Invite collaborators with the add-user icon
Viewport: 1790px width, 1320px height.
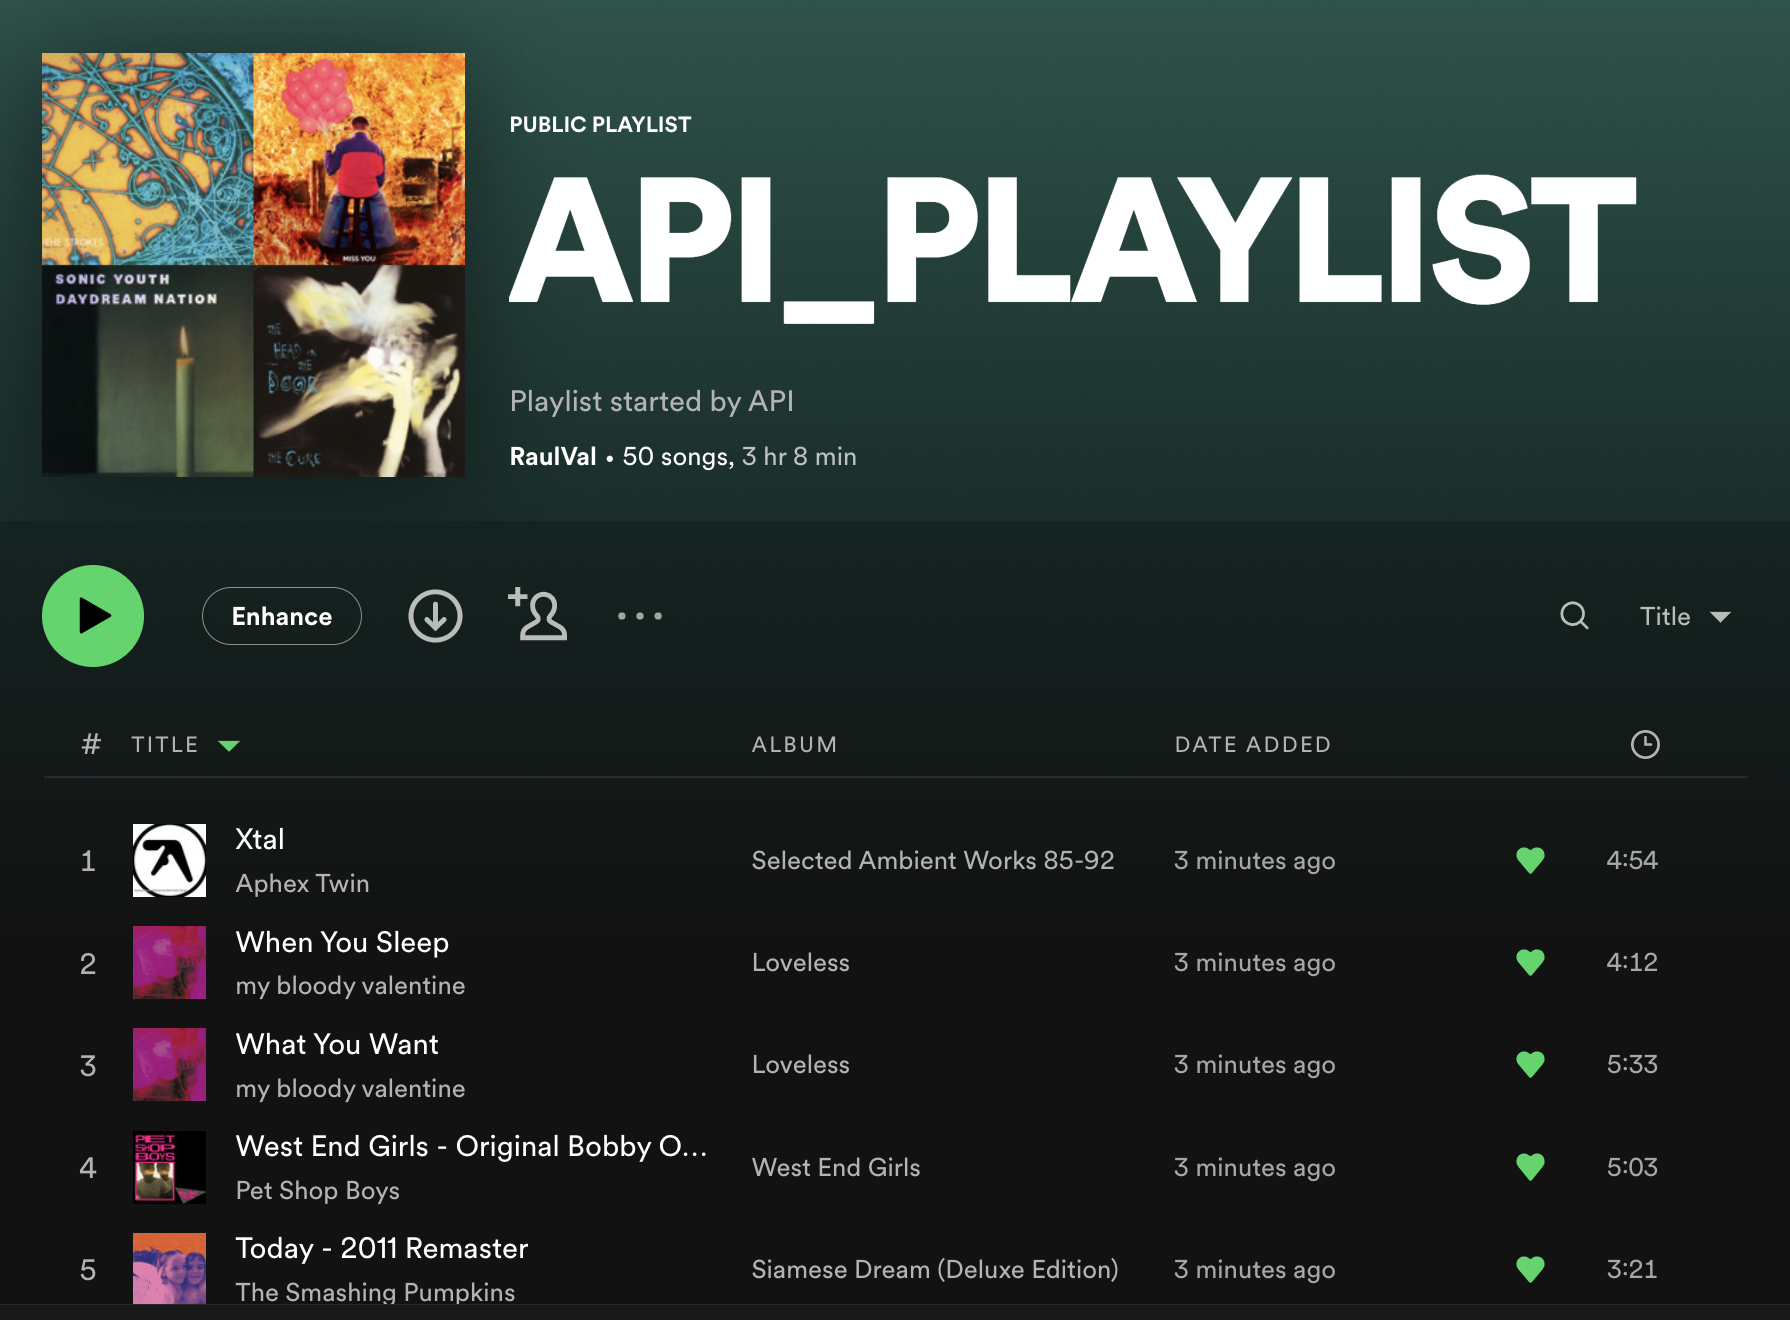(538, 614)
